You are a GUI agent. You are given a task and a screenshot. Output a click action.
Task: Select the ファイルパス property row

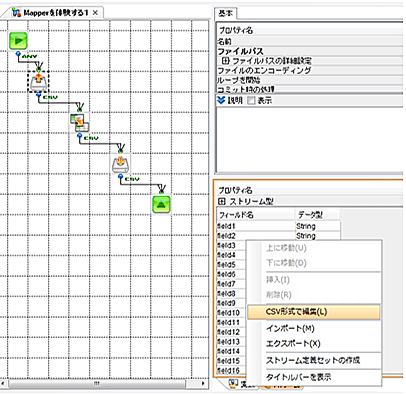pos(310,51)
